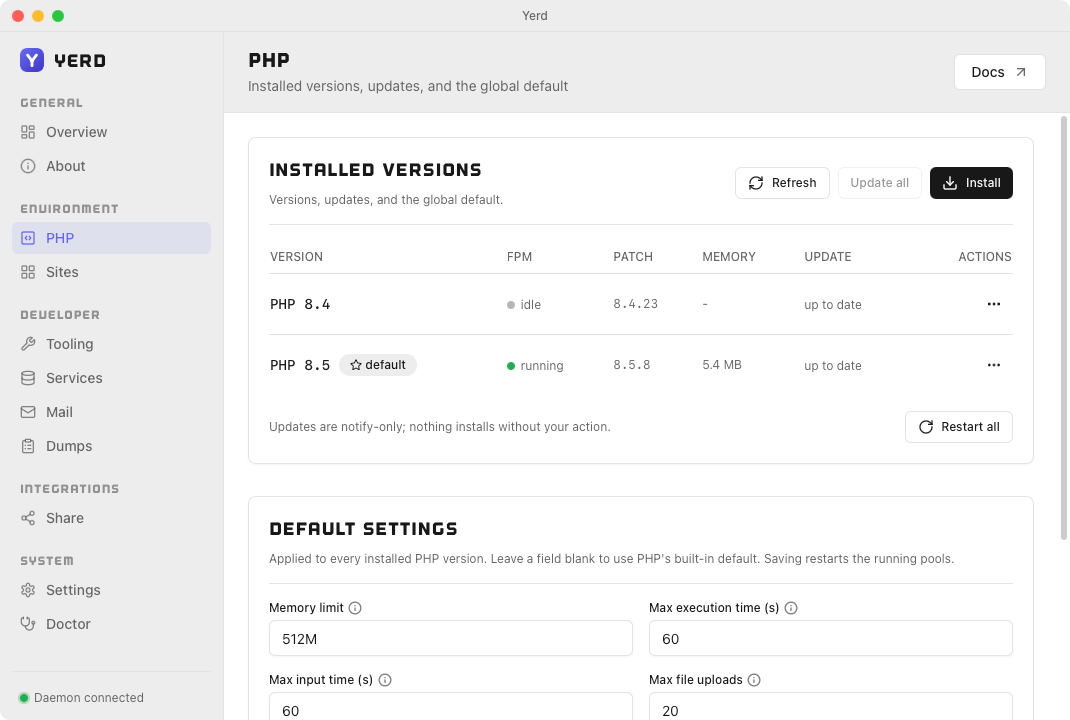Click the patch value 8.4.23
Viewport: 1070px width, 720px height.
click(x=635, y=304)
